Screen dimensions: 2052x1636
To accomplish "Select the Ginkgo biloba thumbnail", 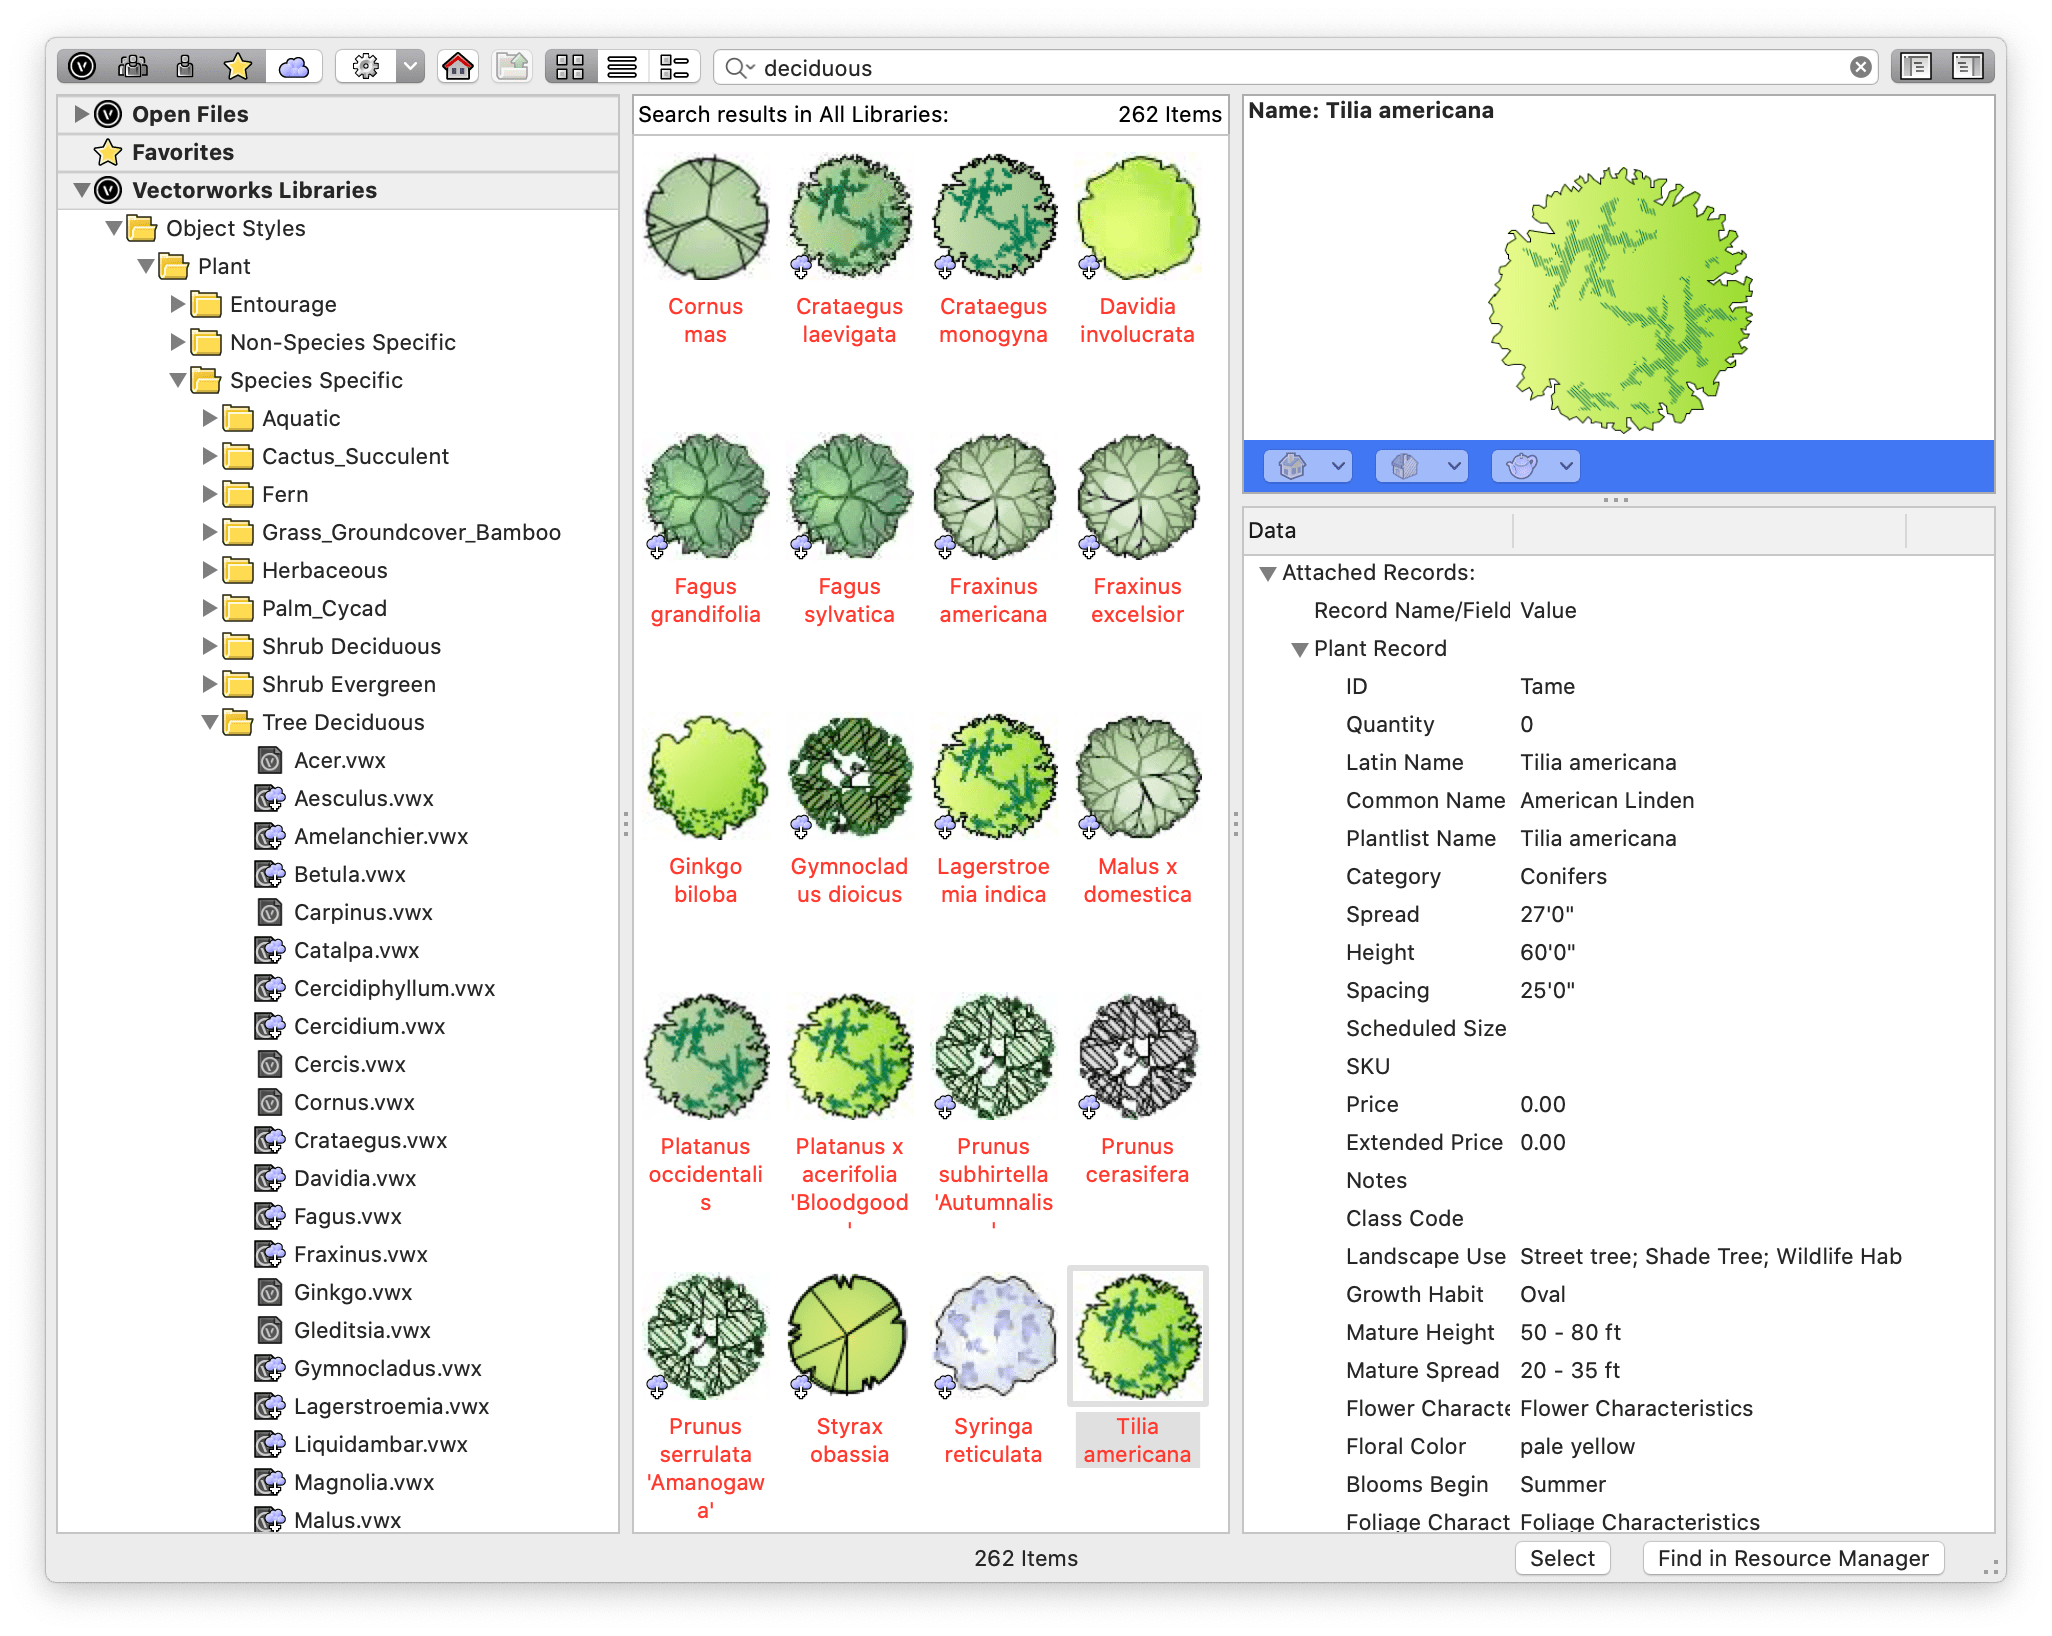I will click(706, 777).
